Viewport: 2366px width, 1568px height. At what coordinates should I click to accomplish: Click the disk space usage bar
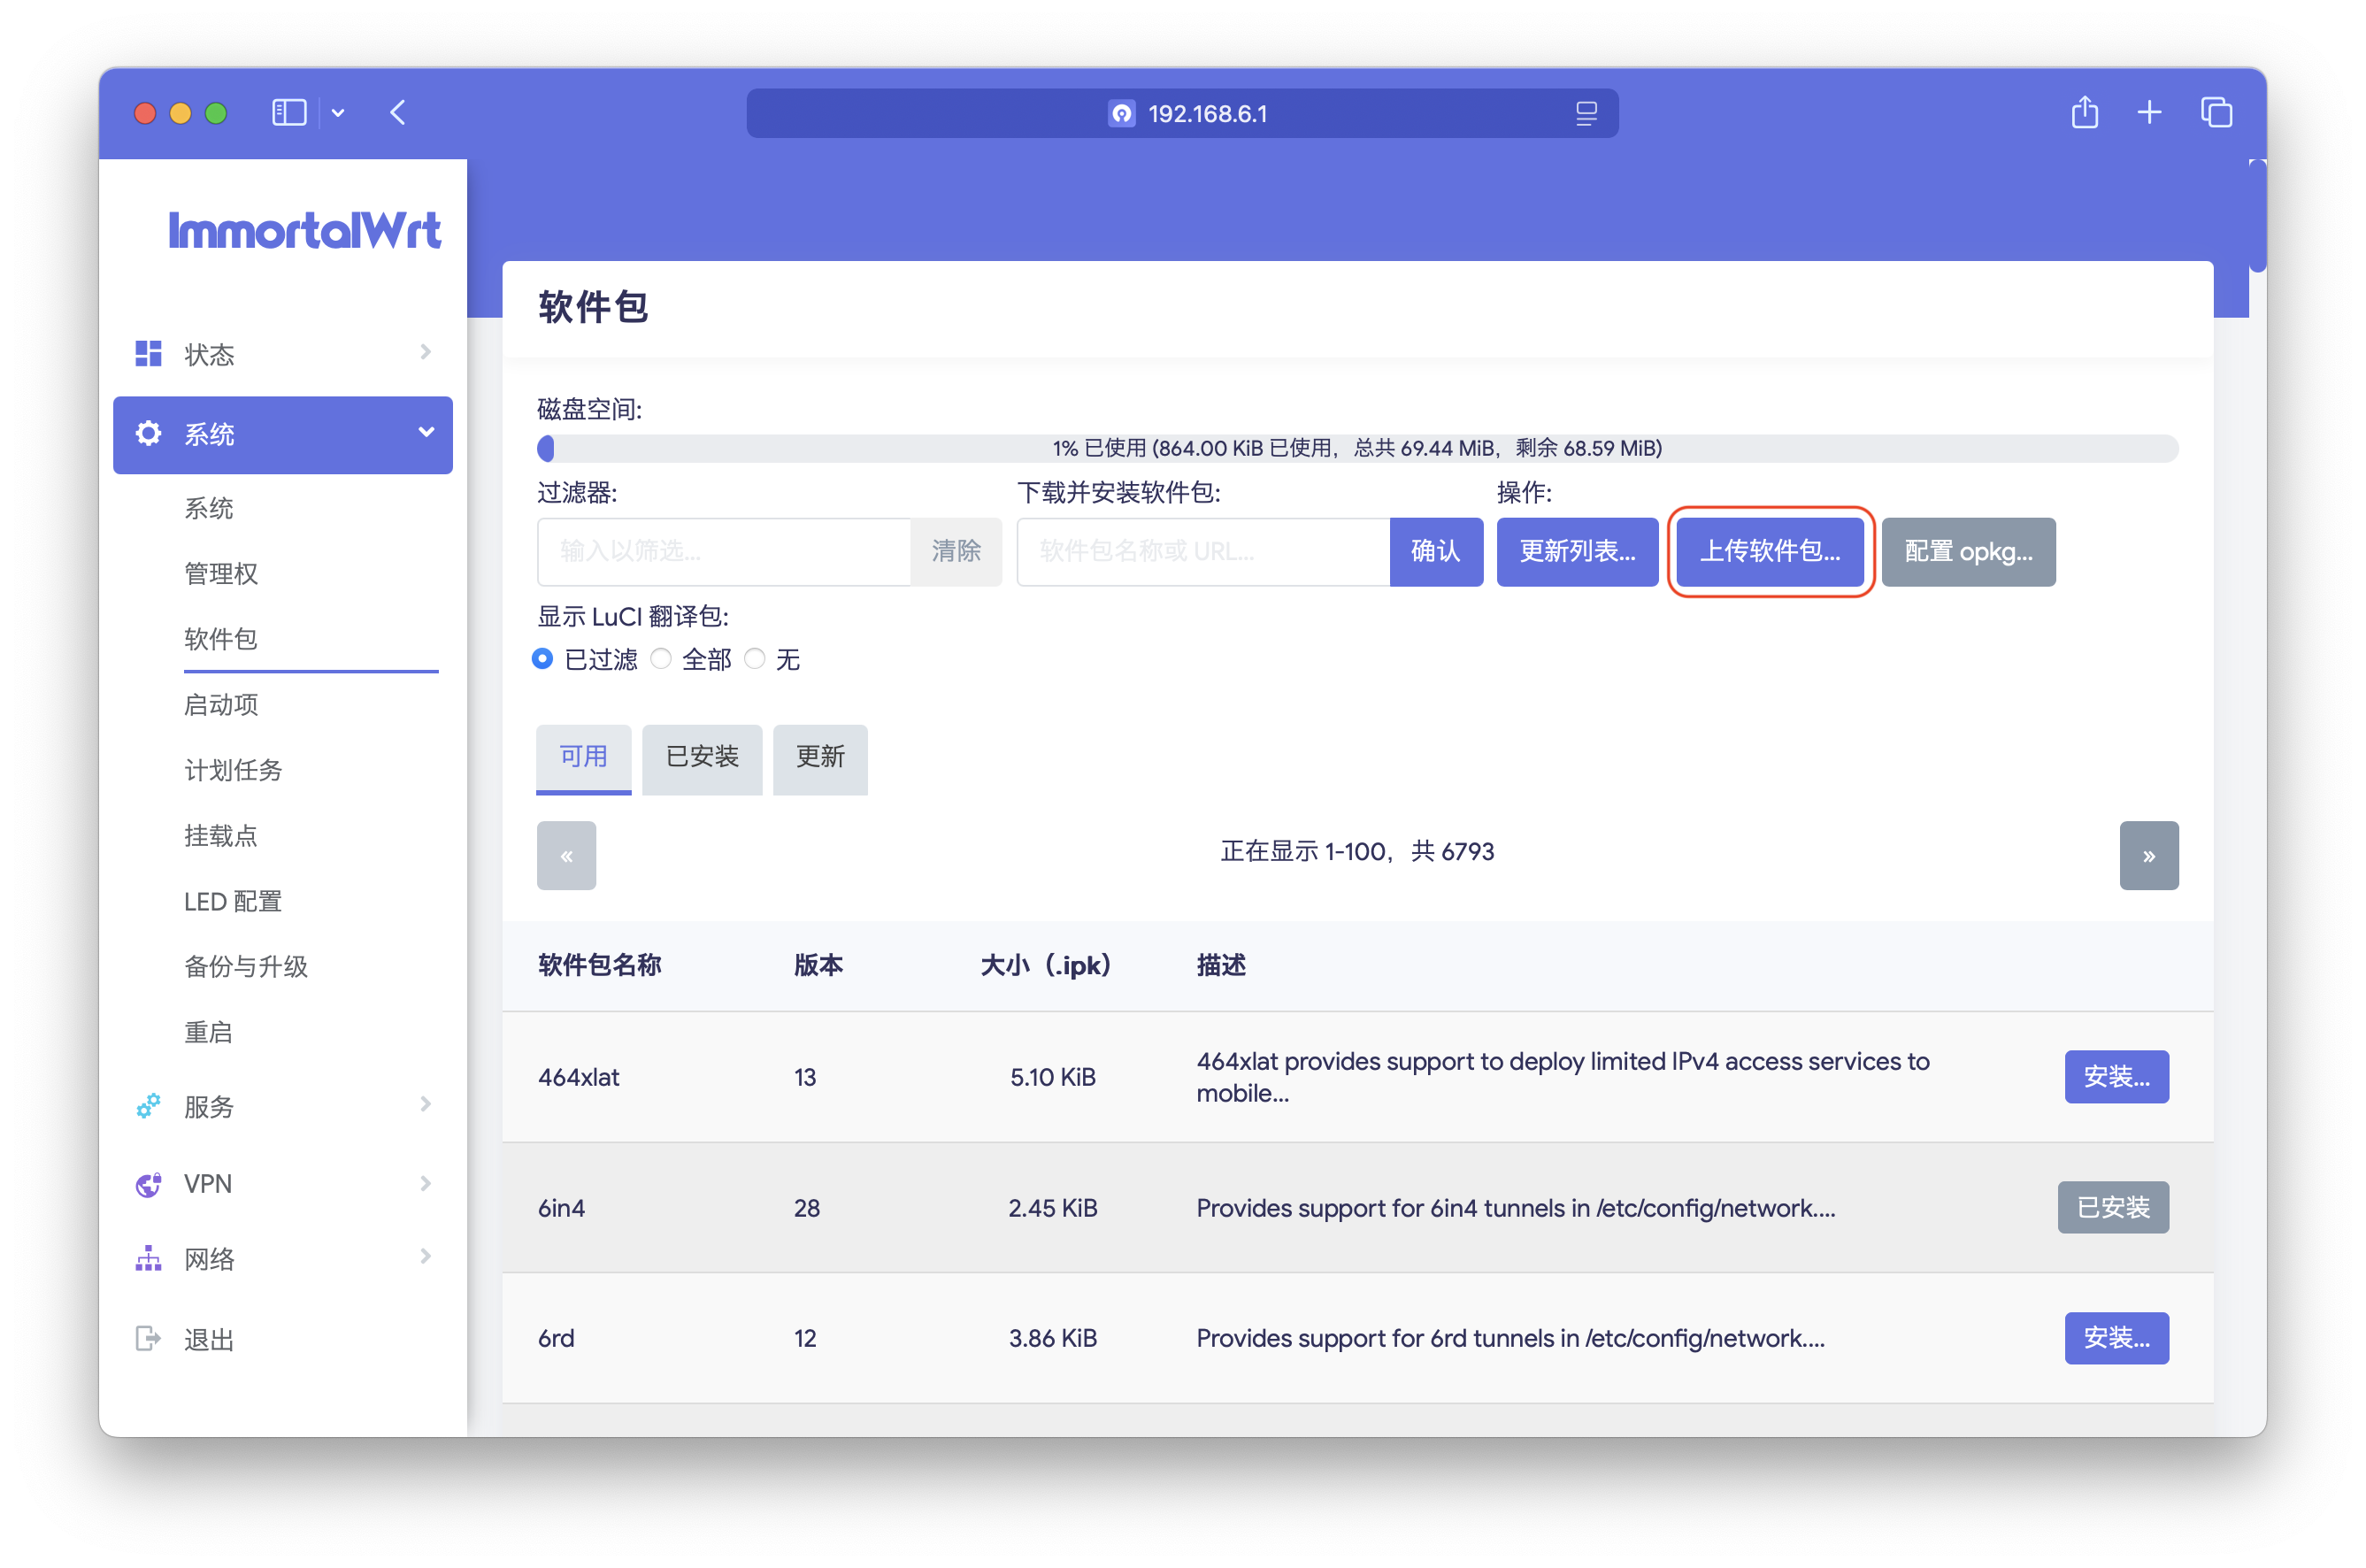click(x=1356, y=449)
